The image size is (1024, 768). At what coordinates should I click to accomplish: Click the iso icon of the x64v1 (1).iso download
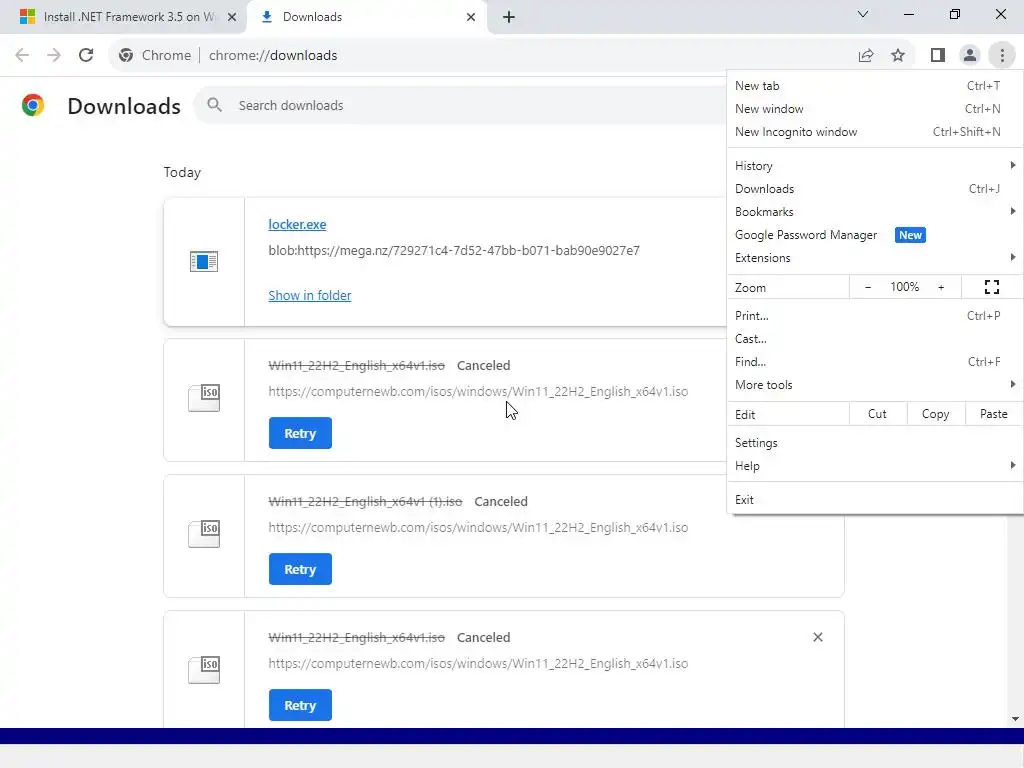click(x=204, y=534)
